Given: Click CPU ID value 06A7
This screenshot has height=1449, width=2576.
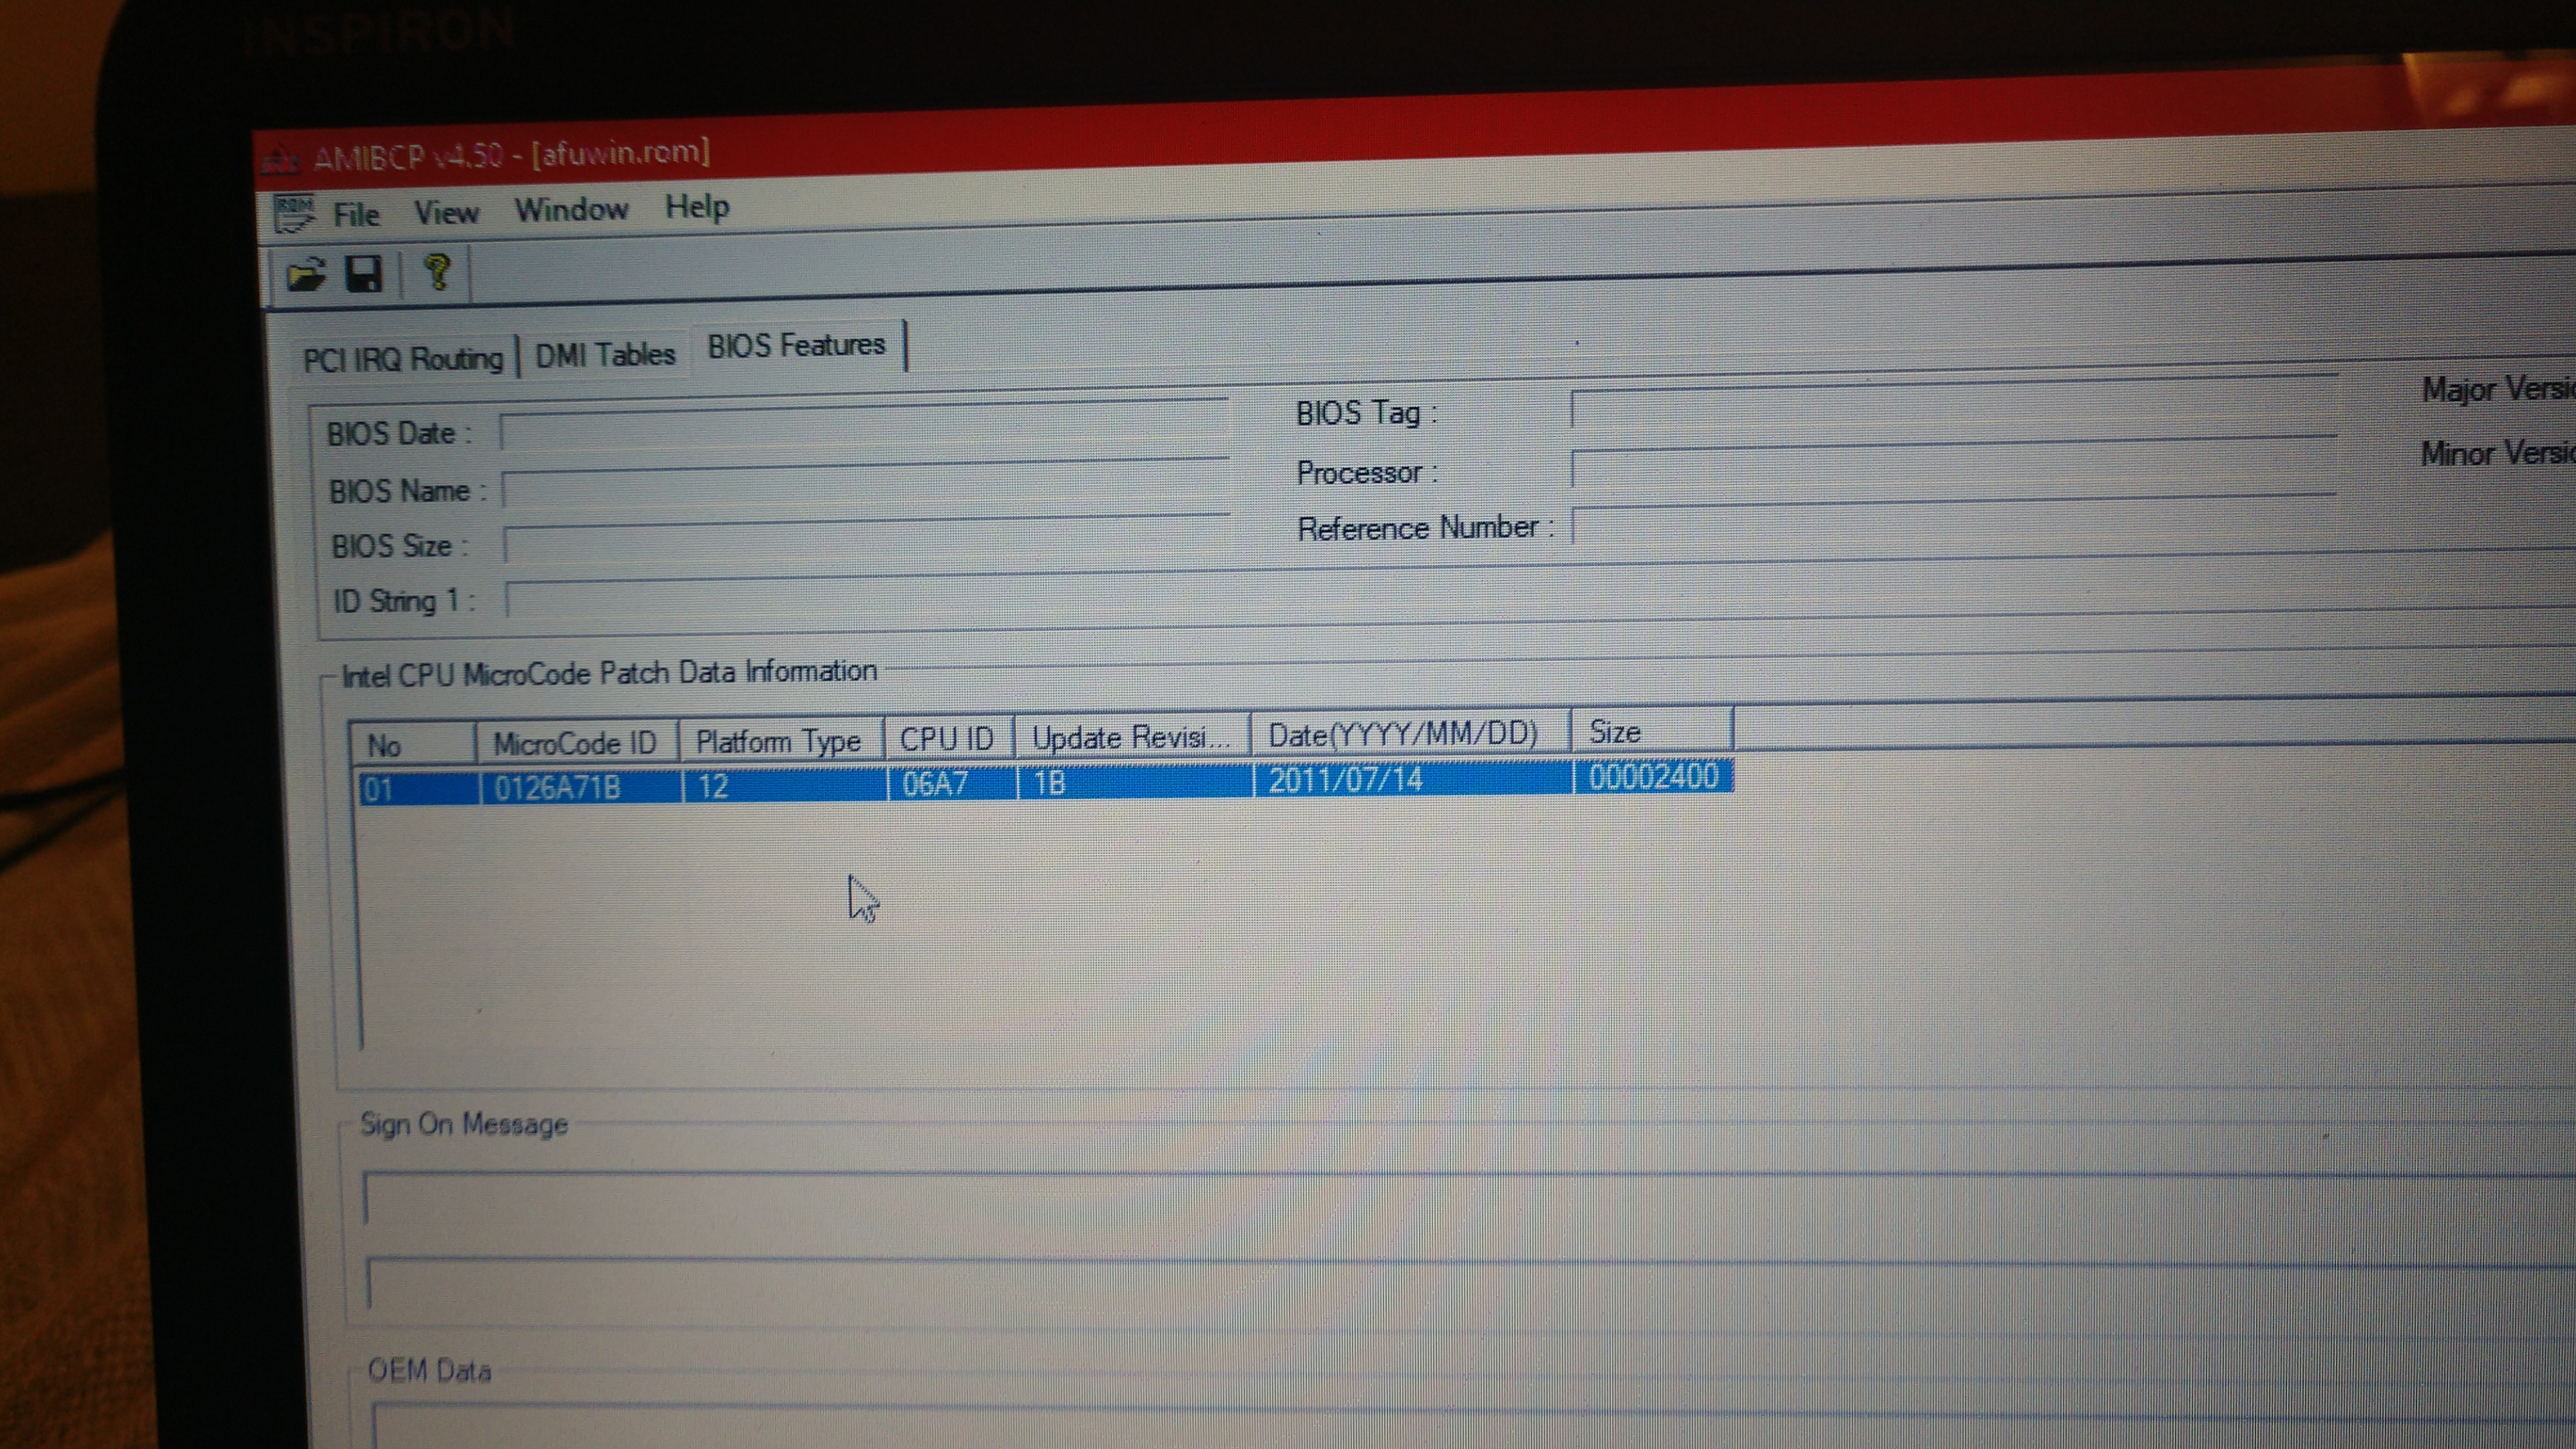Looking at the screenshot, I should pyautogui.click(x=935, y=783).
